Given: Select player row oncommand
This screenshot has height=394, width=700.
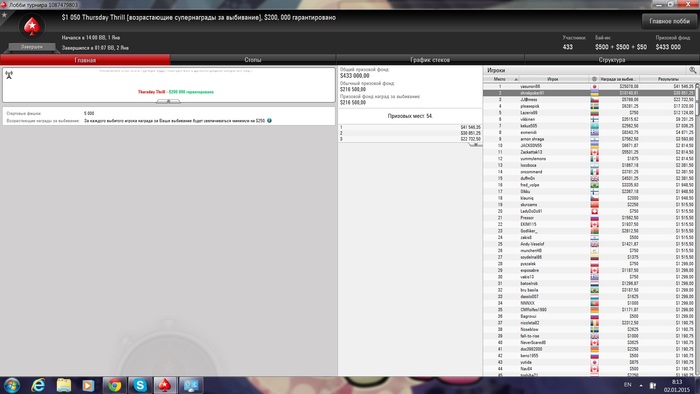Looking at the screenshot, I should coord(589,172).
